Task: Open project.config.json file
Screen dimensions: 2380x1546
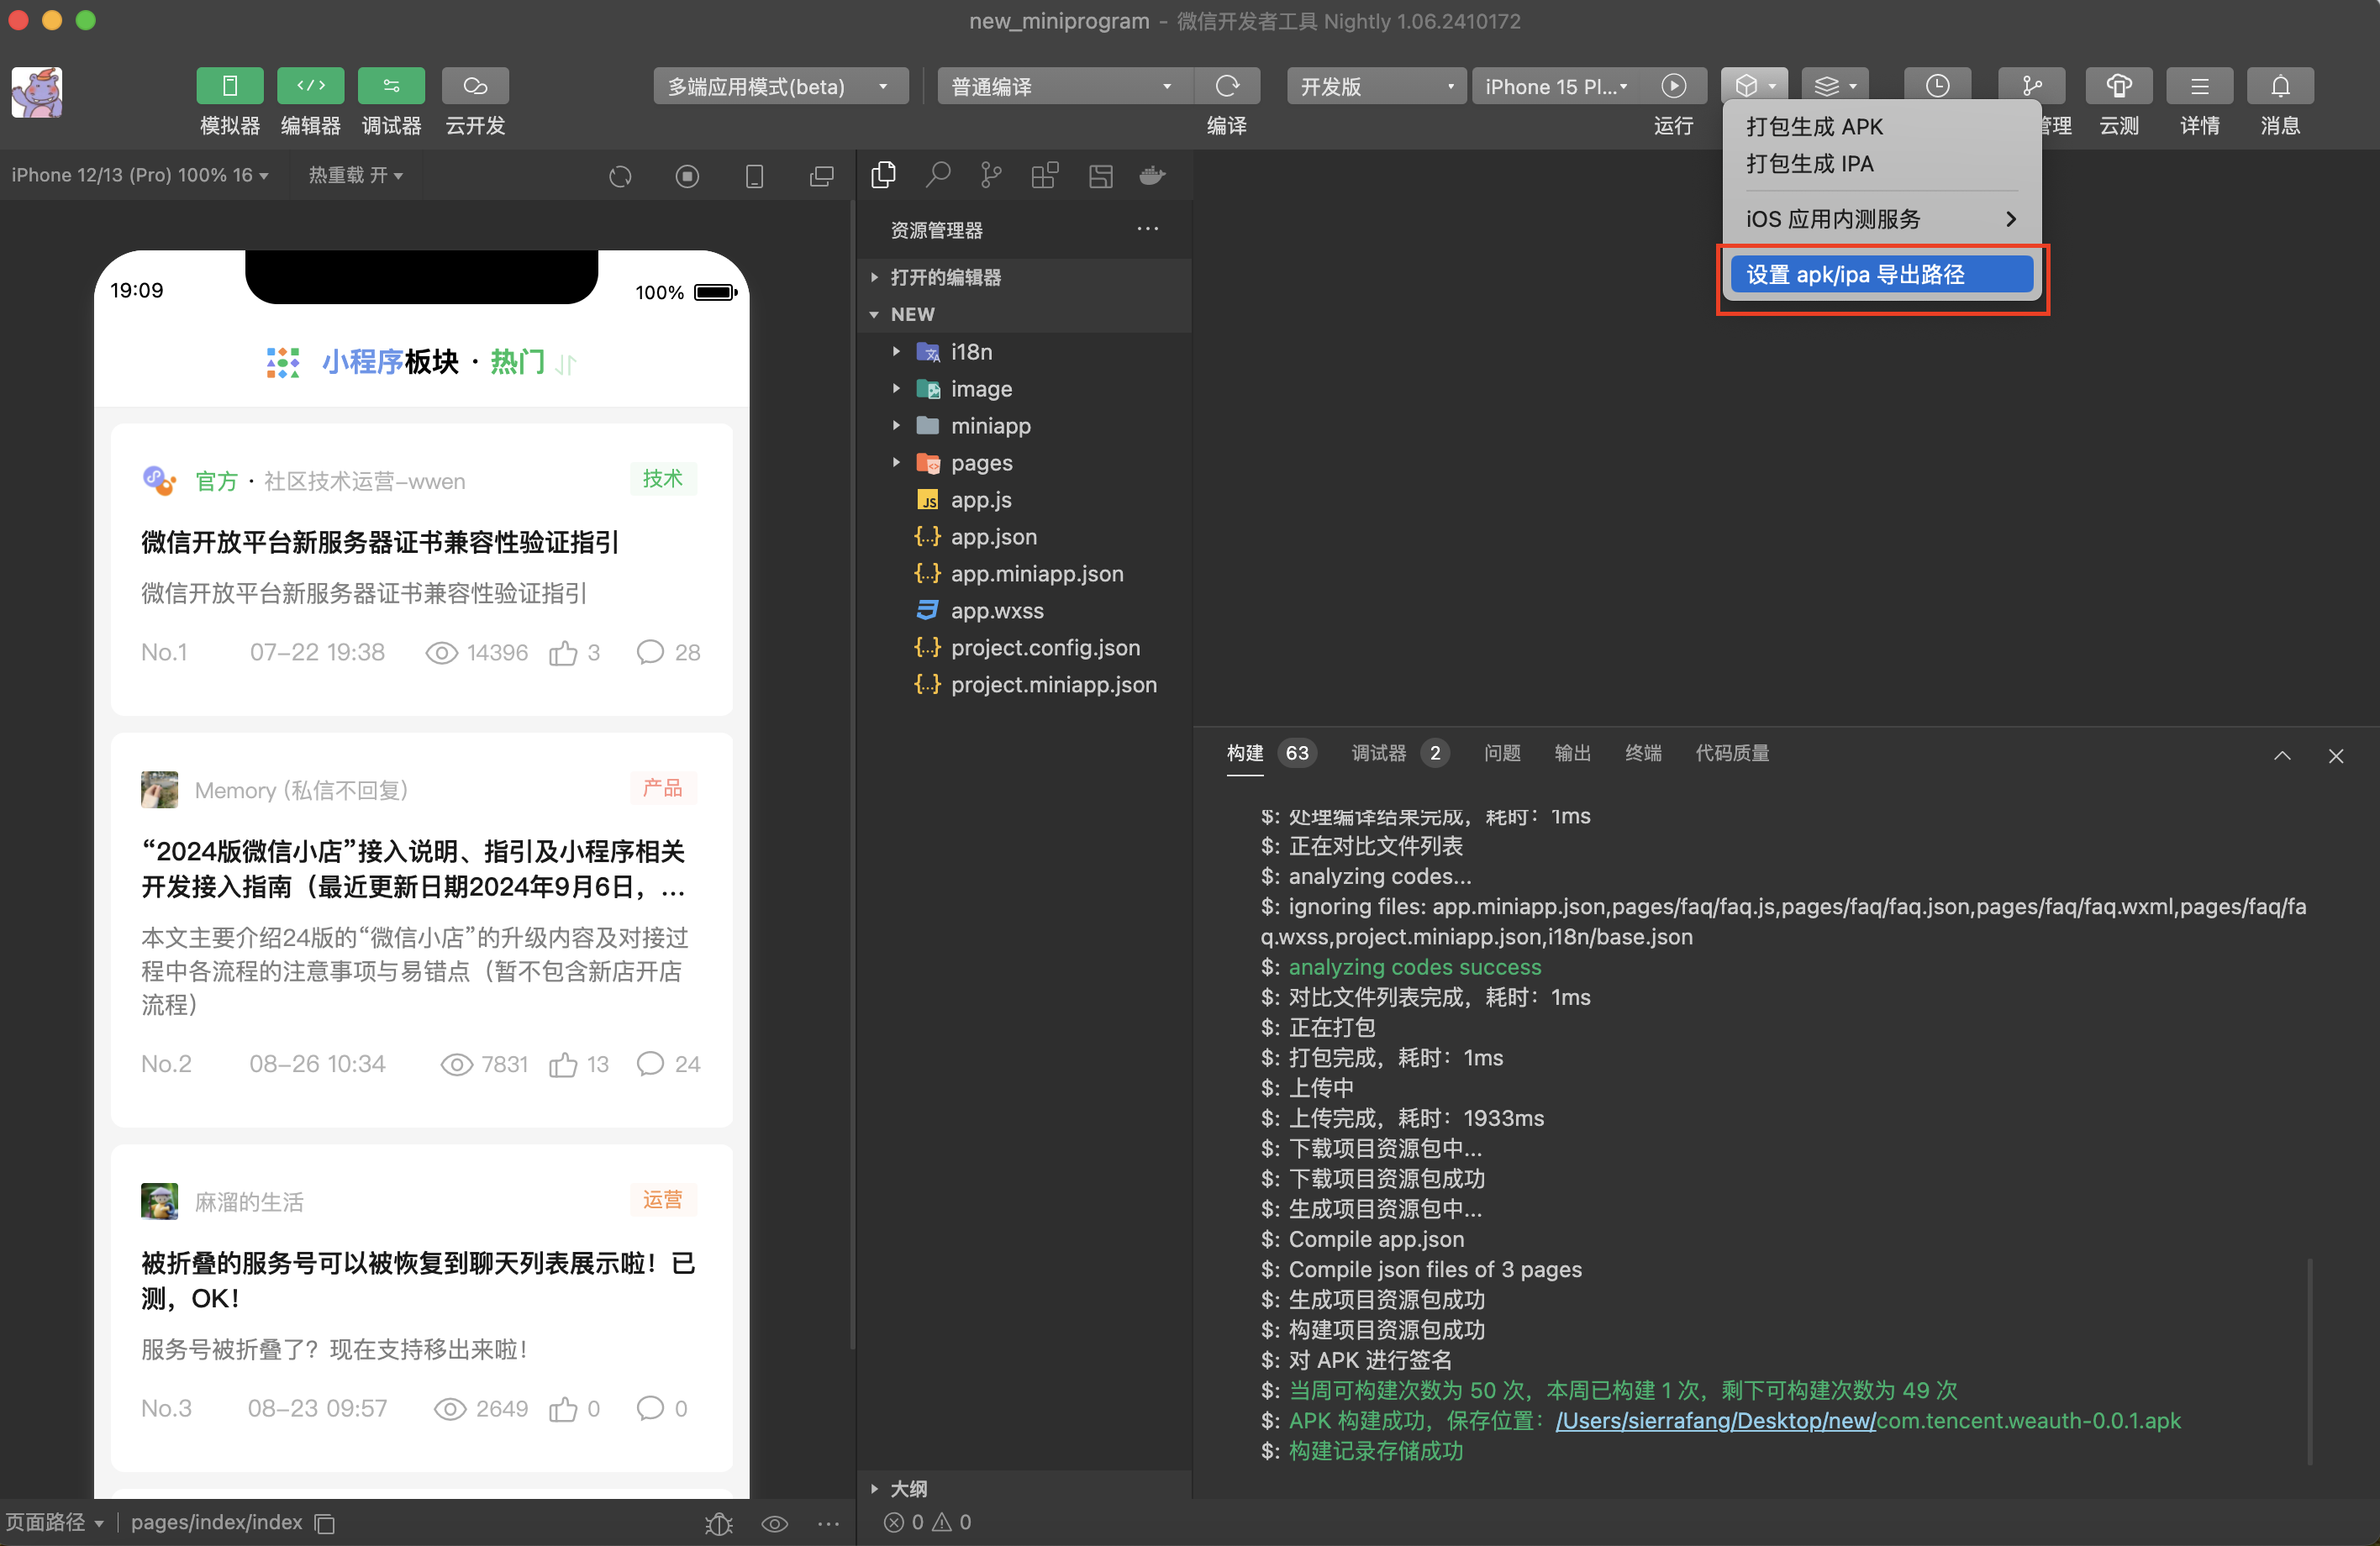Action: tap(1025, 648)
